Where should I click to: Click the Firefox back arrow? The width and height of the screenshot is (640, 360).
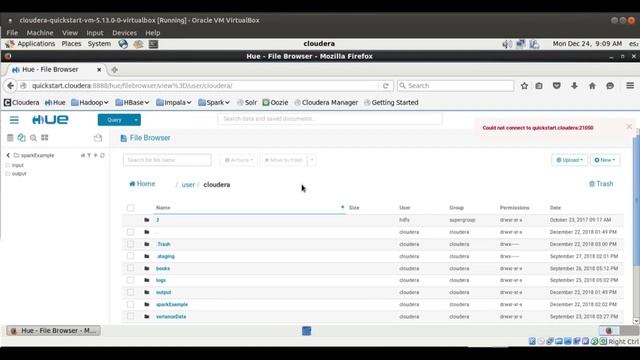click(x=10, y=86)
